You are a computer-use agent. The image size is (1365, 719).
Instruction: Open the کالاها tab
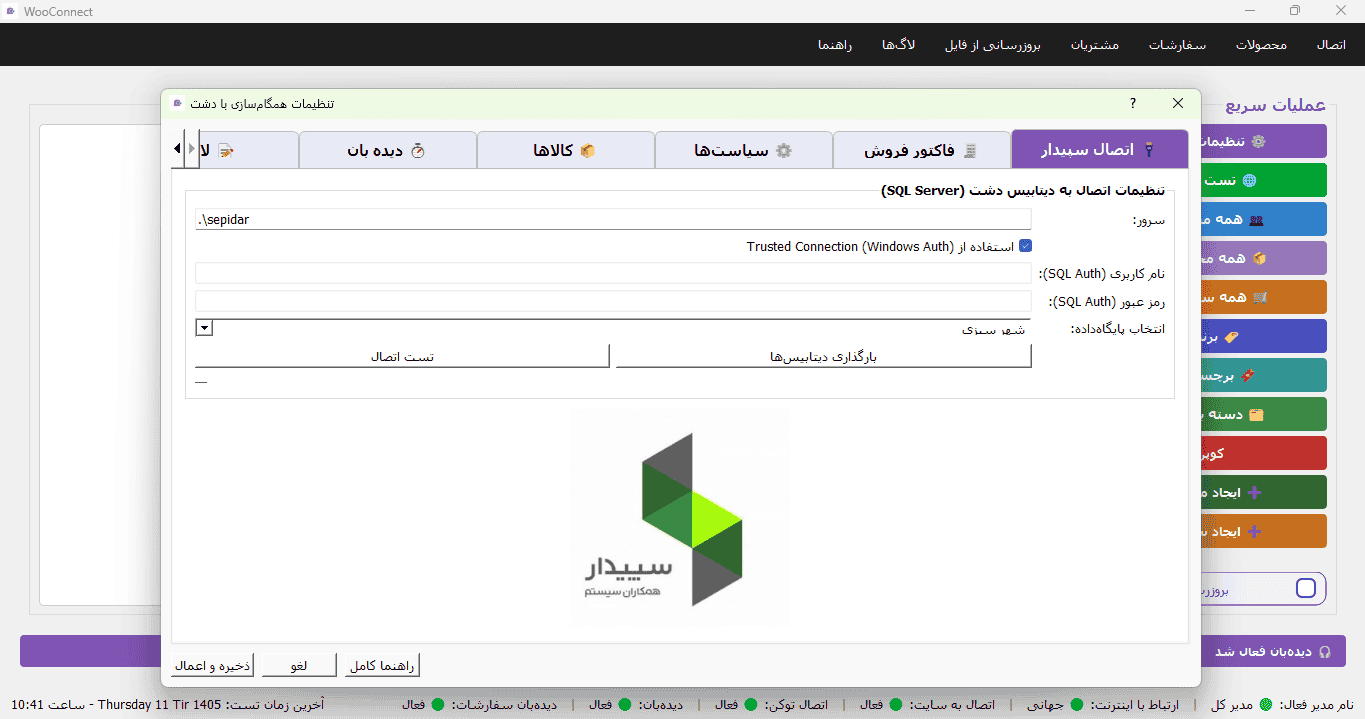tap(566, 150)
